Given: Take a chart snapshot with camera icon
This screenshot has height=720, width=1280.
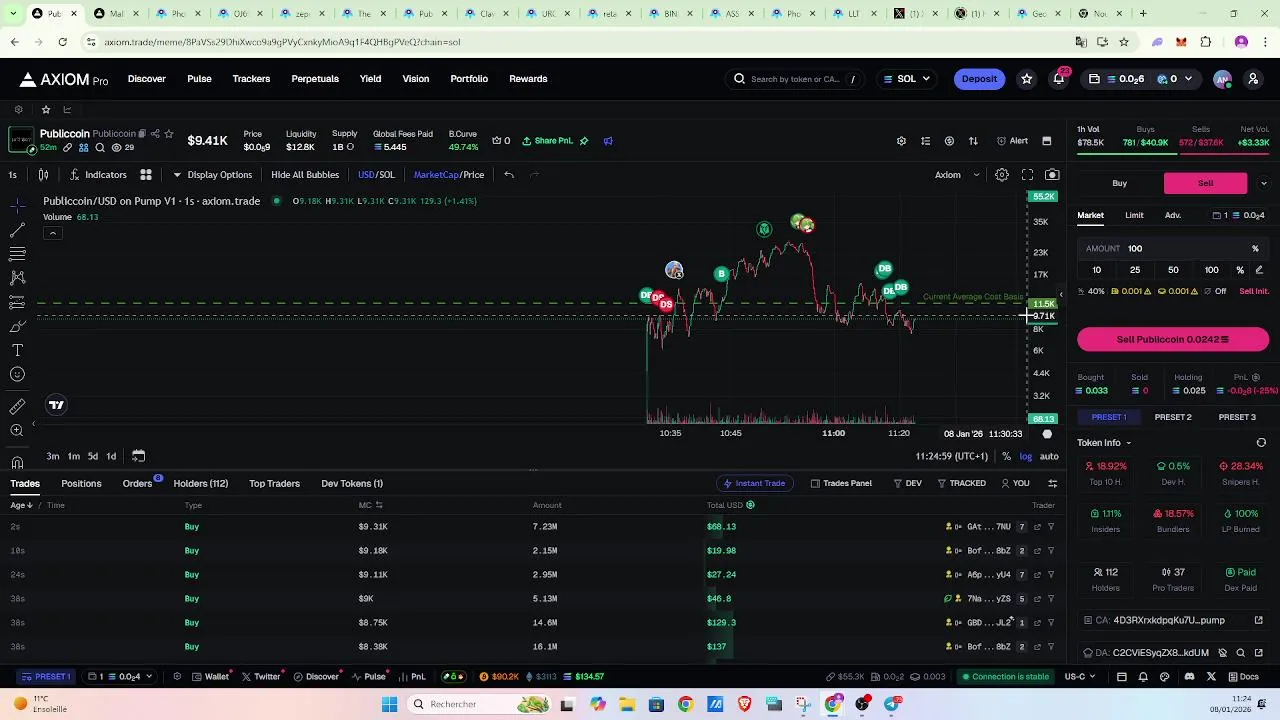Looking at the screenshot, I should (1052, 175).
